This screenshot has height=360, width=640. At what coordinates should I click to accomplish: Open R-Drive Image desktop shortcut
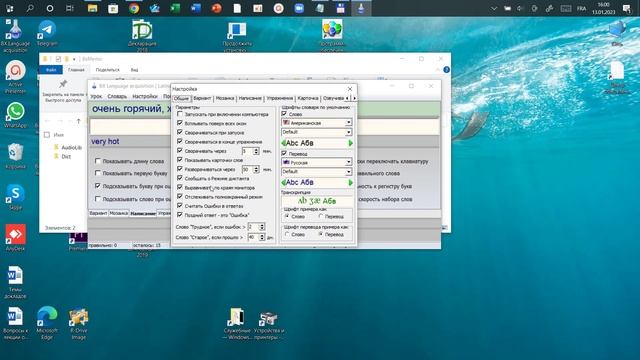pos(78,324)
